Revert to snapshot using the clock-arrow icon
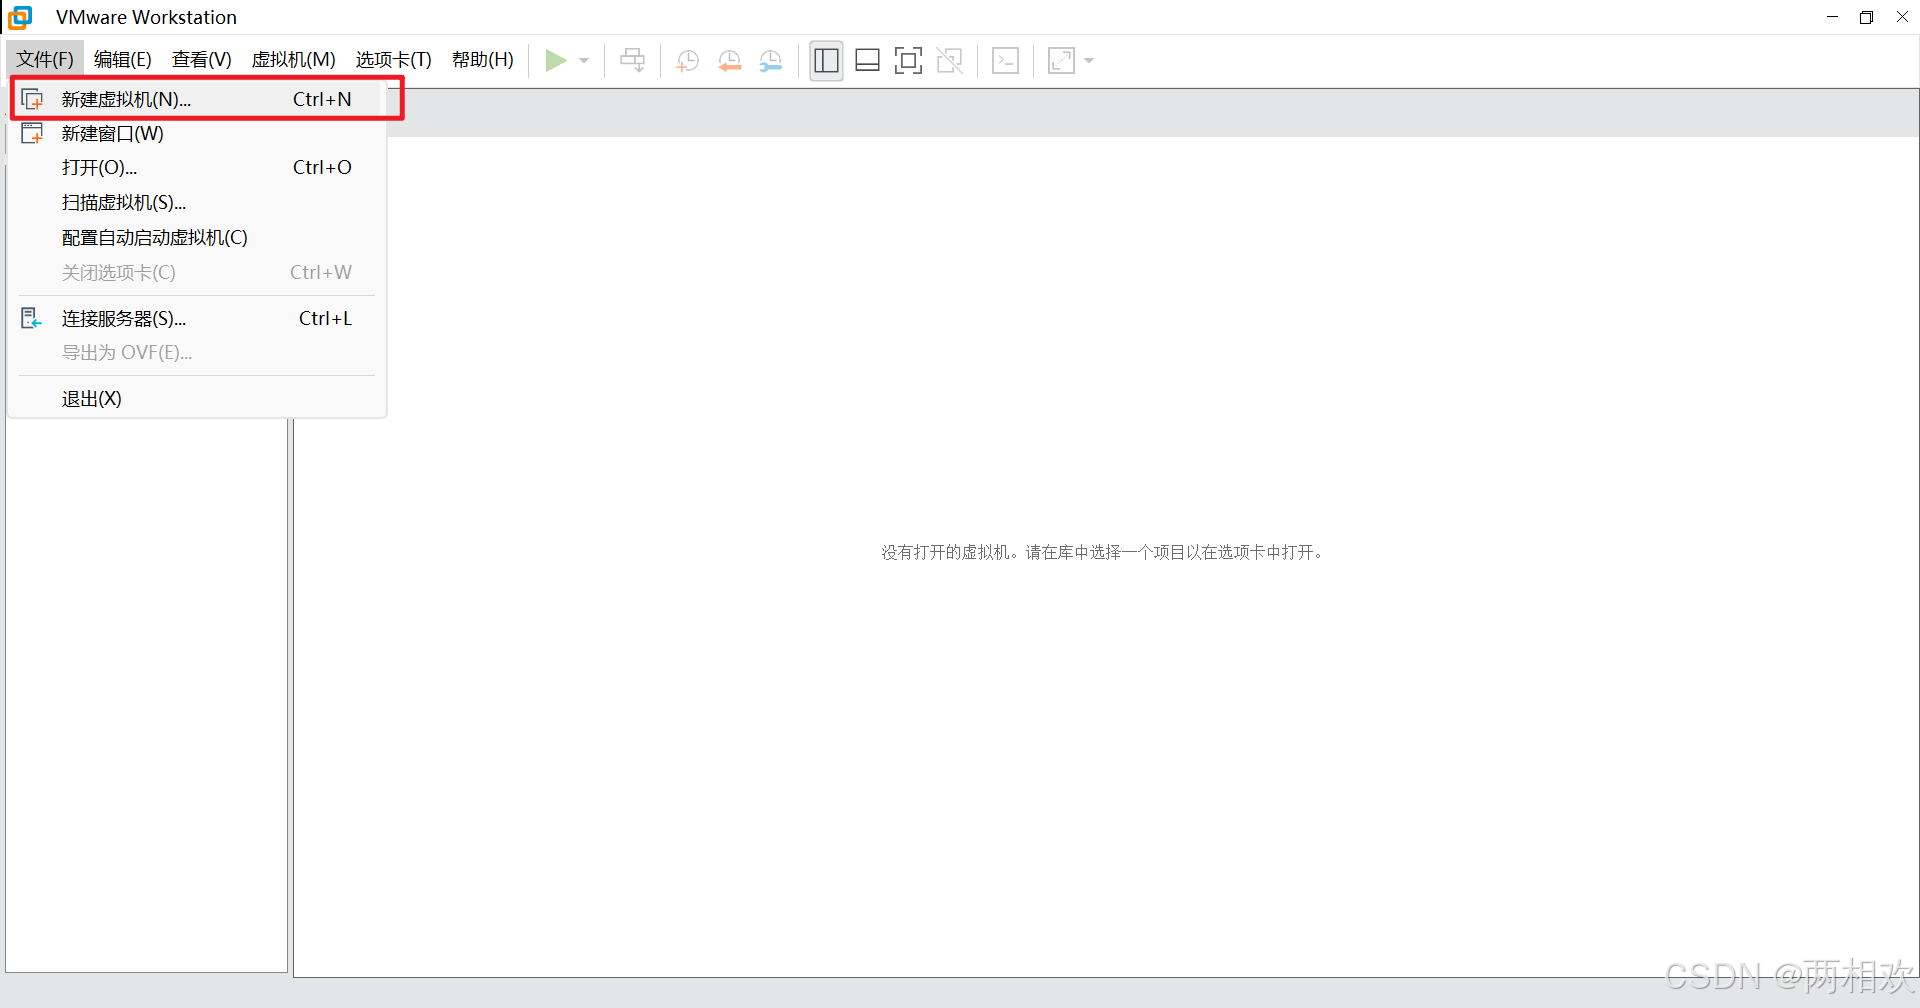Viewport: 1920px width, 1008px height. pos(729,61)
